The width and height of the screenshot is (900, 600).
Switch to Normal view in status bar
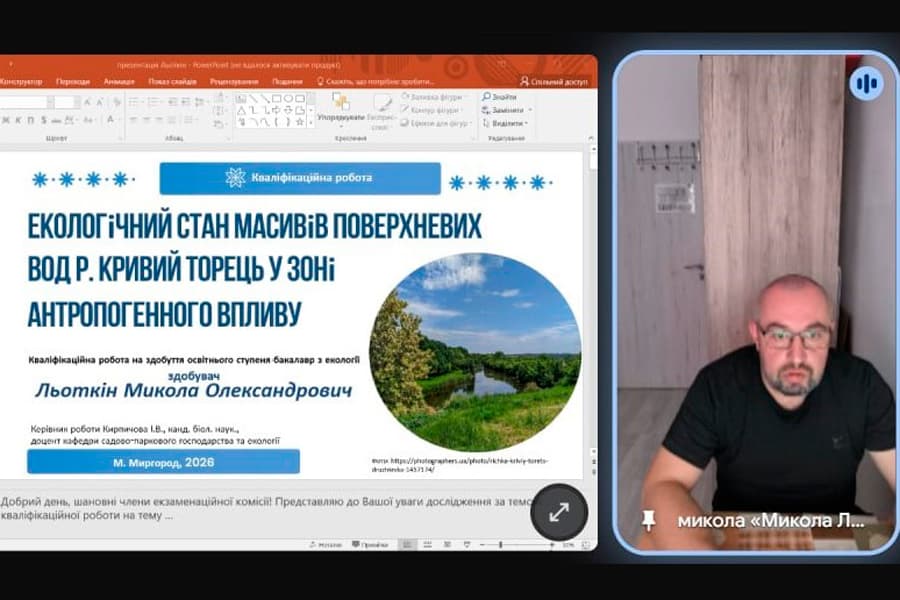coord(408,545)
